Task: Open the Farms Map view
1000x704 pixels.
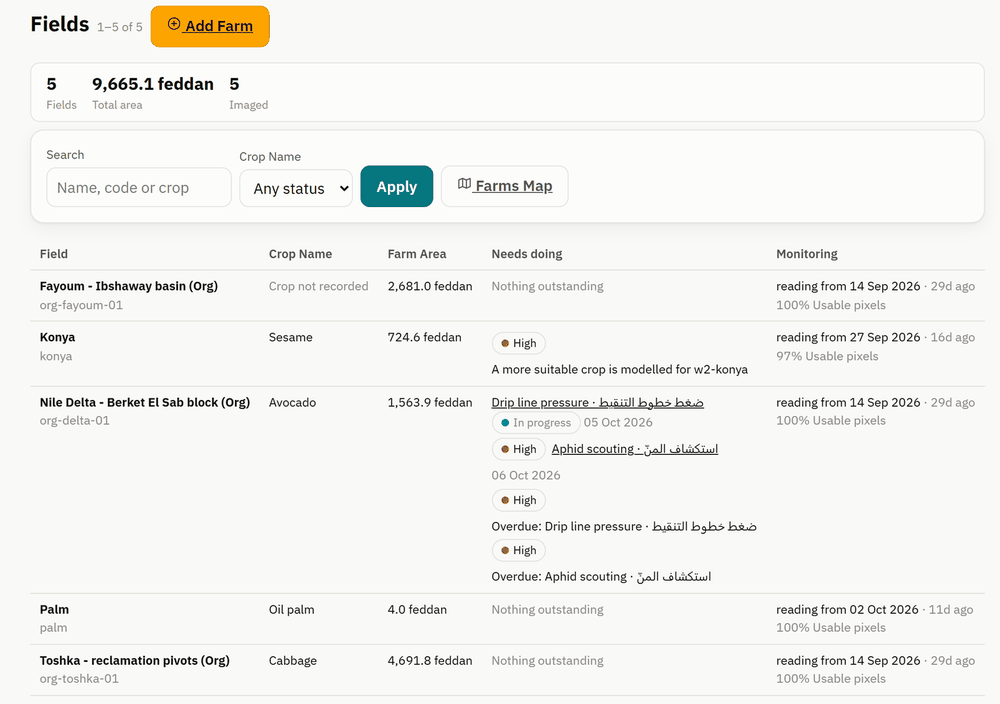Action: pyautogui.click(x=504, y=186)
